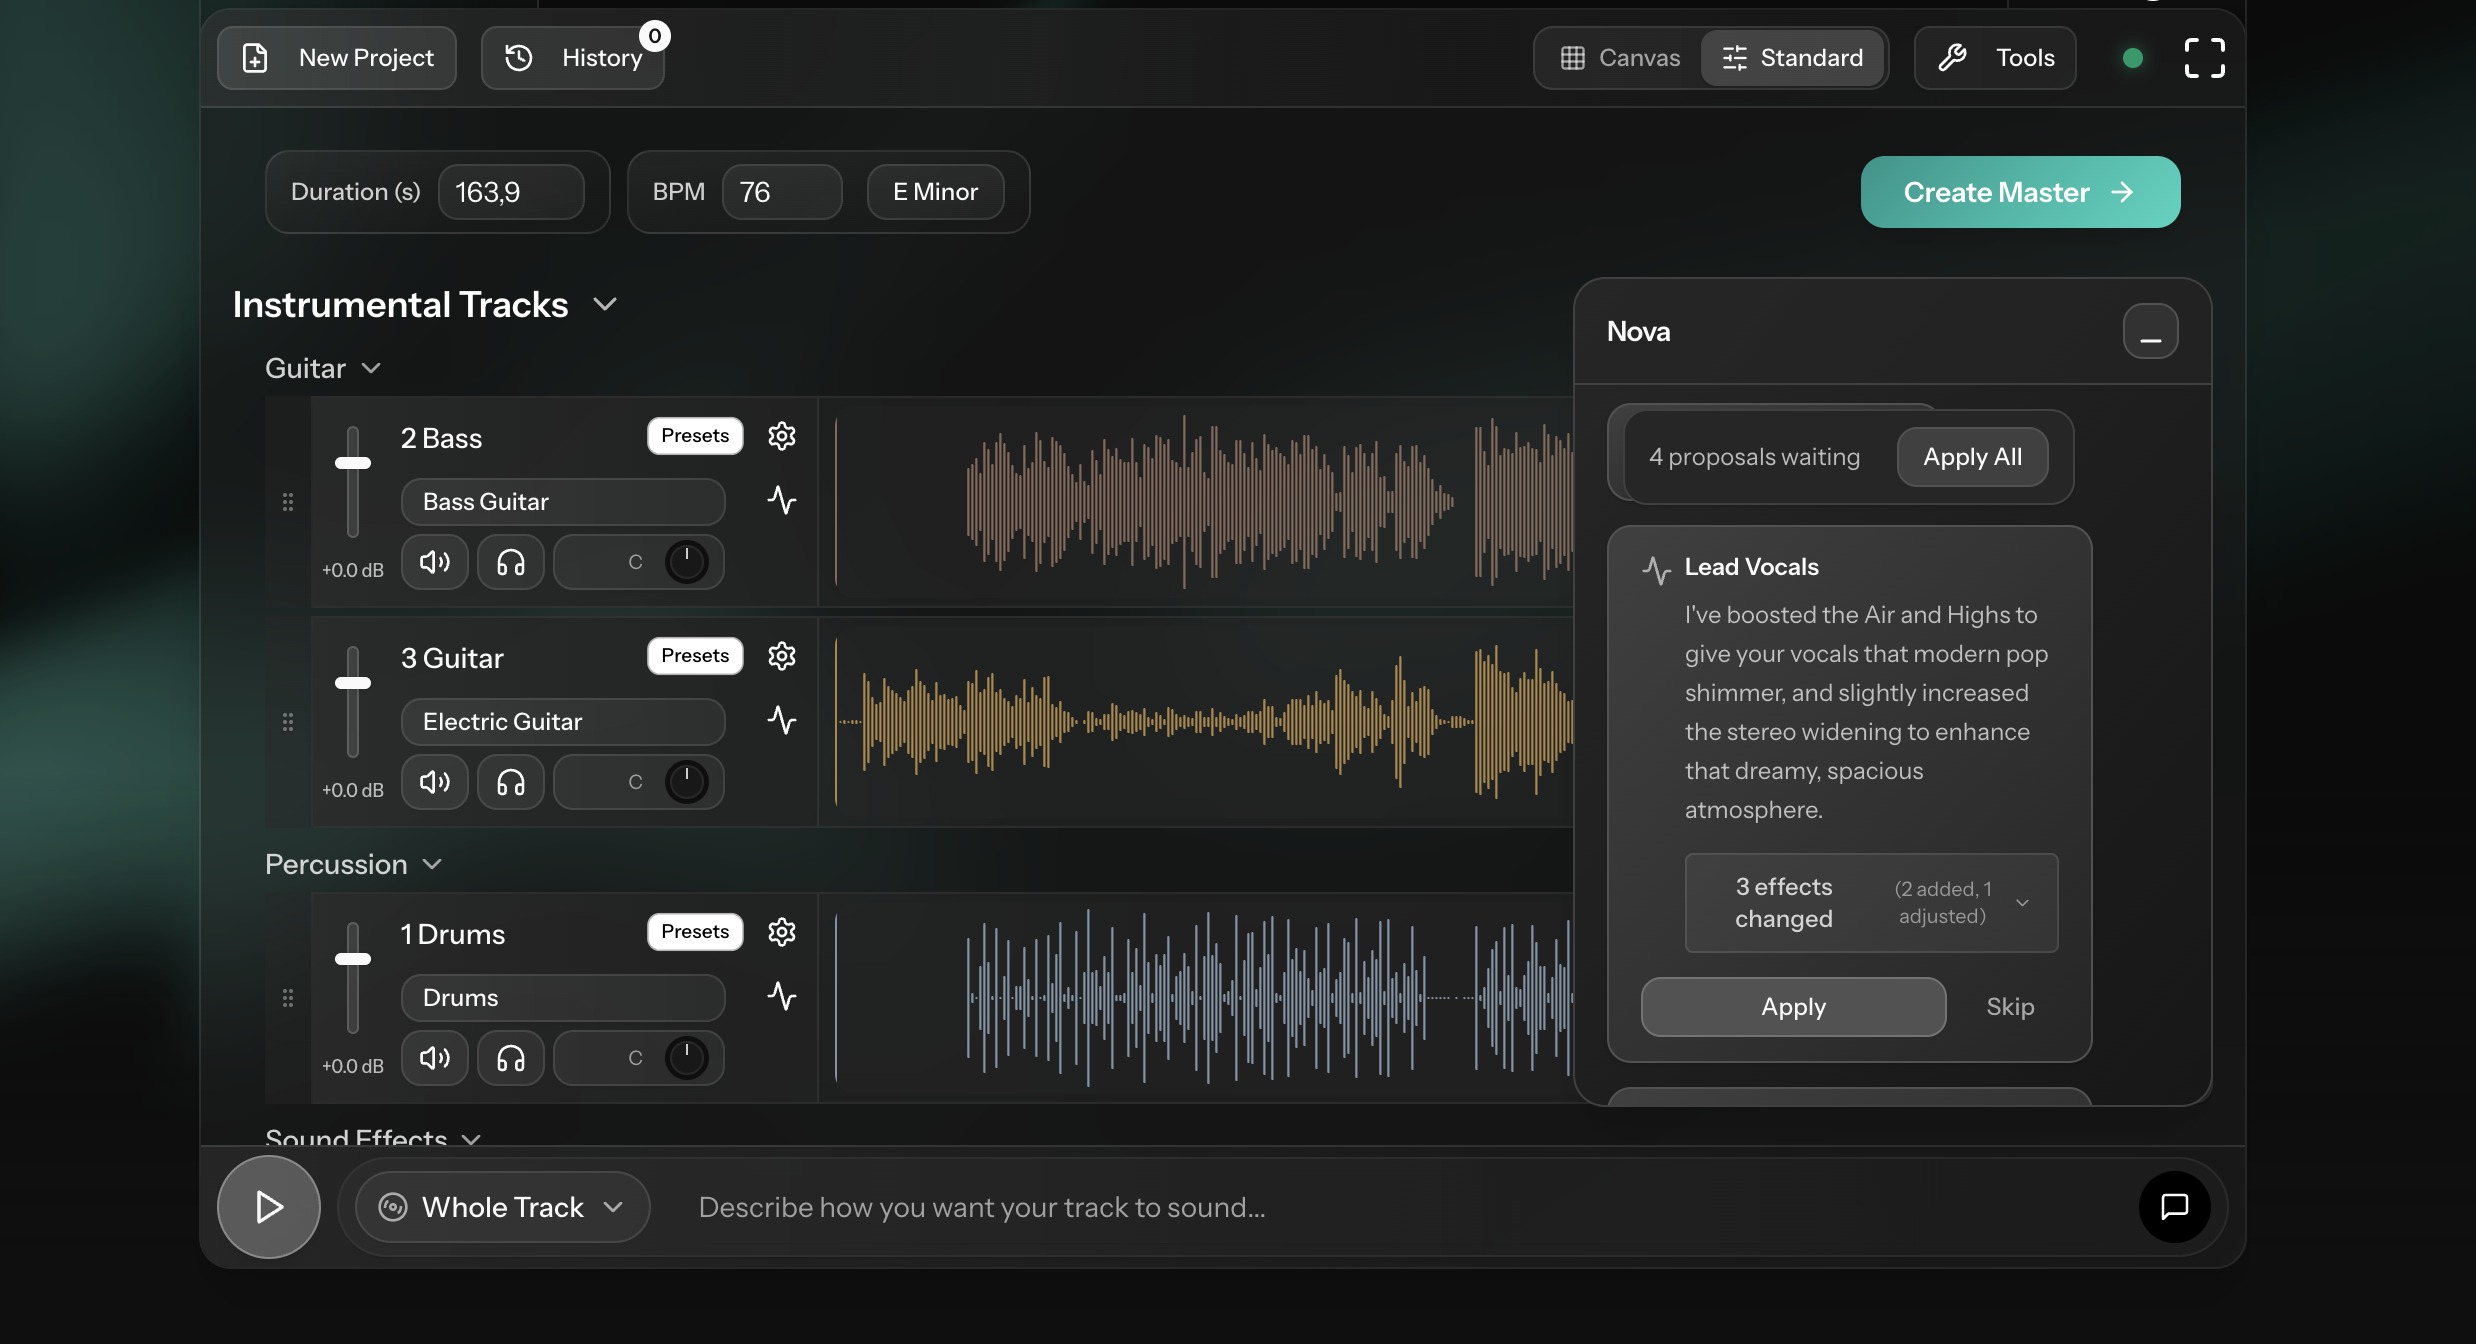This screenshot has height=1344, width=2476.
Task: Collapse the Guitar group
Action: [371, 368]
